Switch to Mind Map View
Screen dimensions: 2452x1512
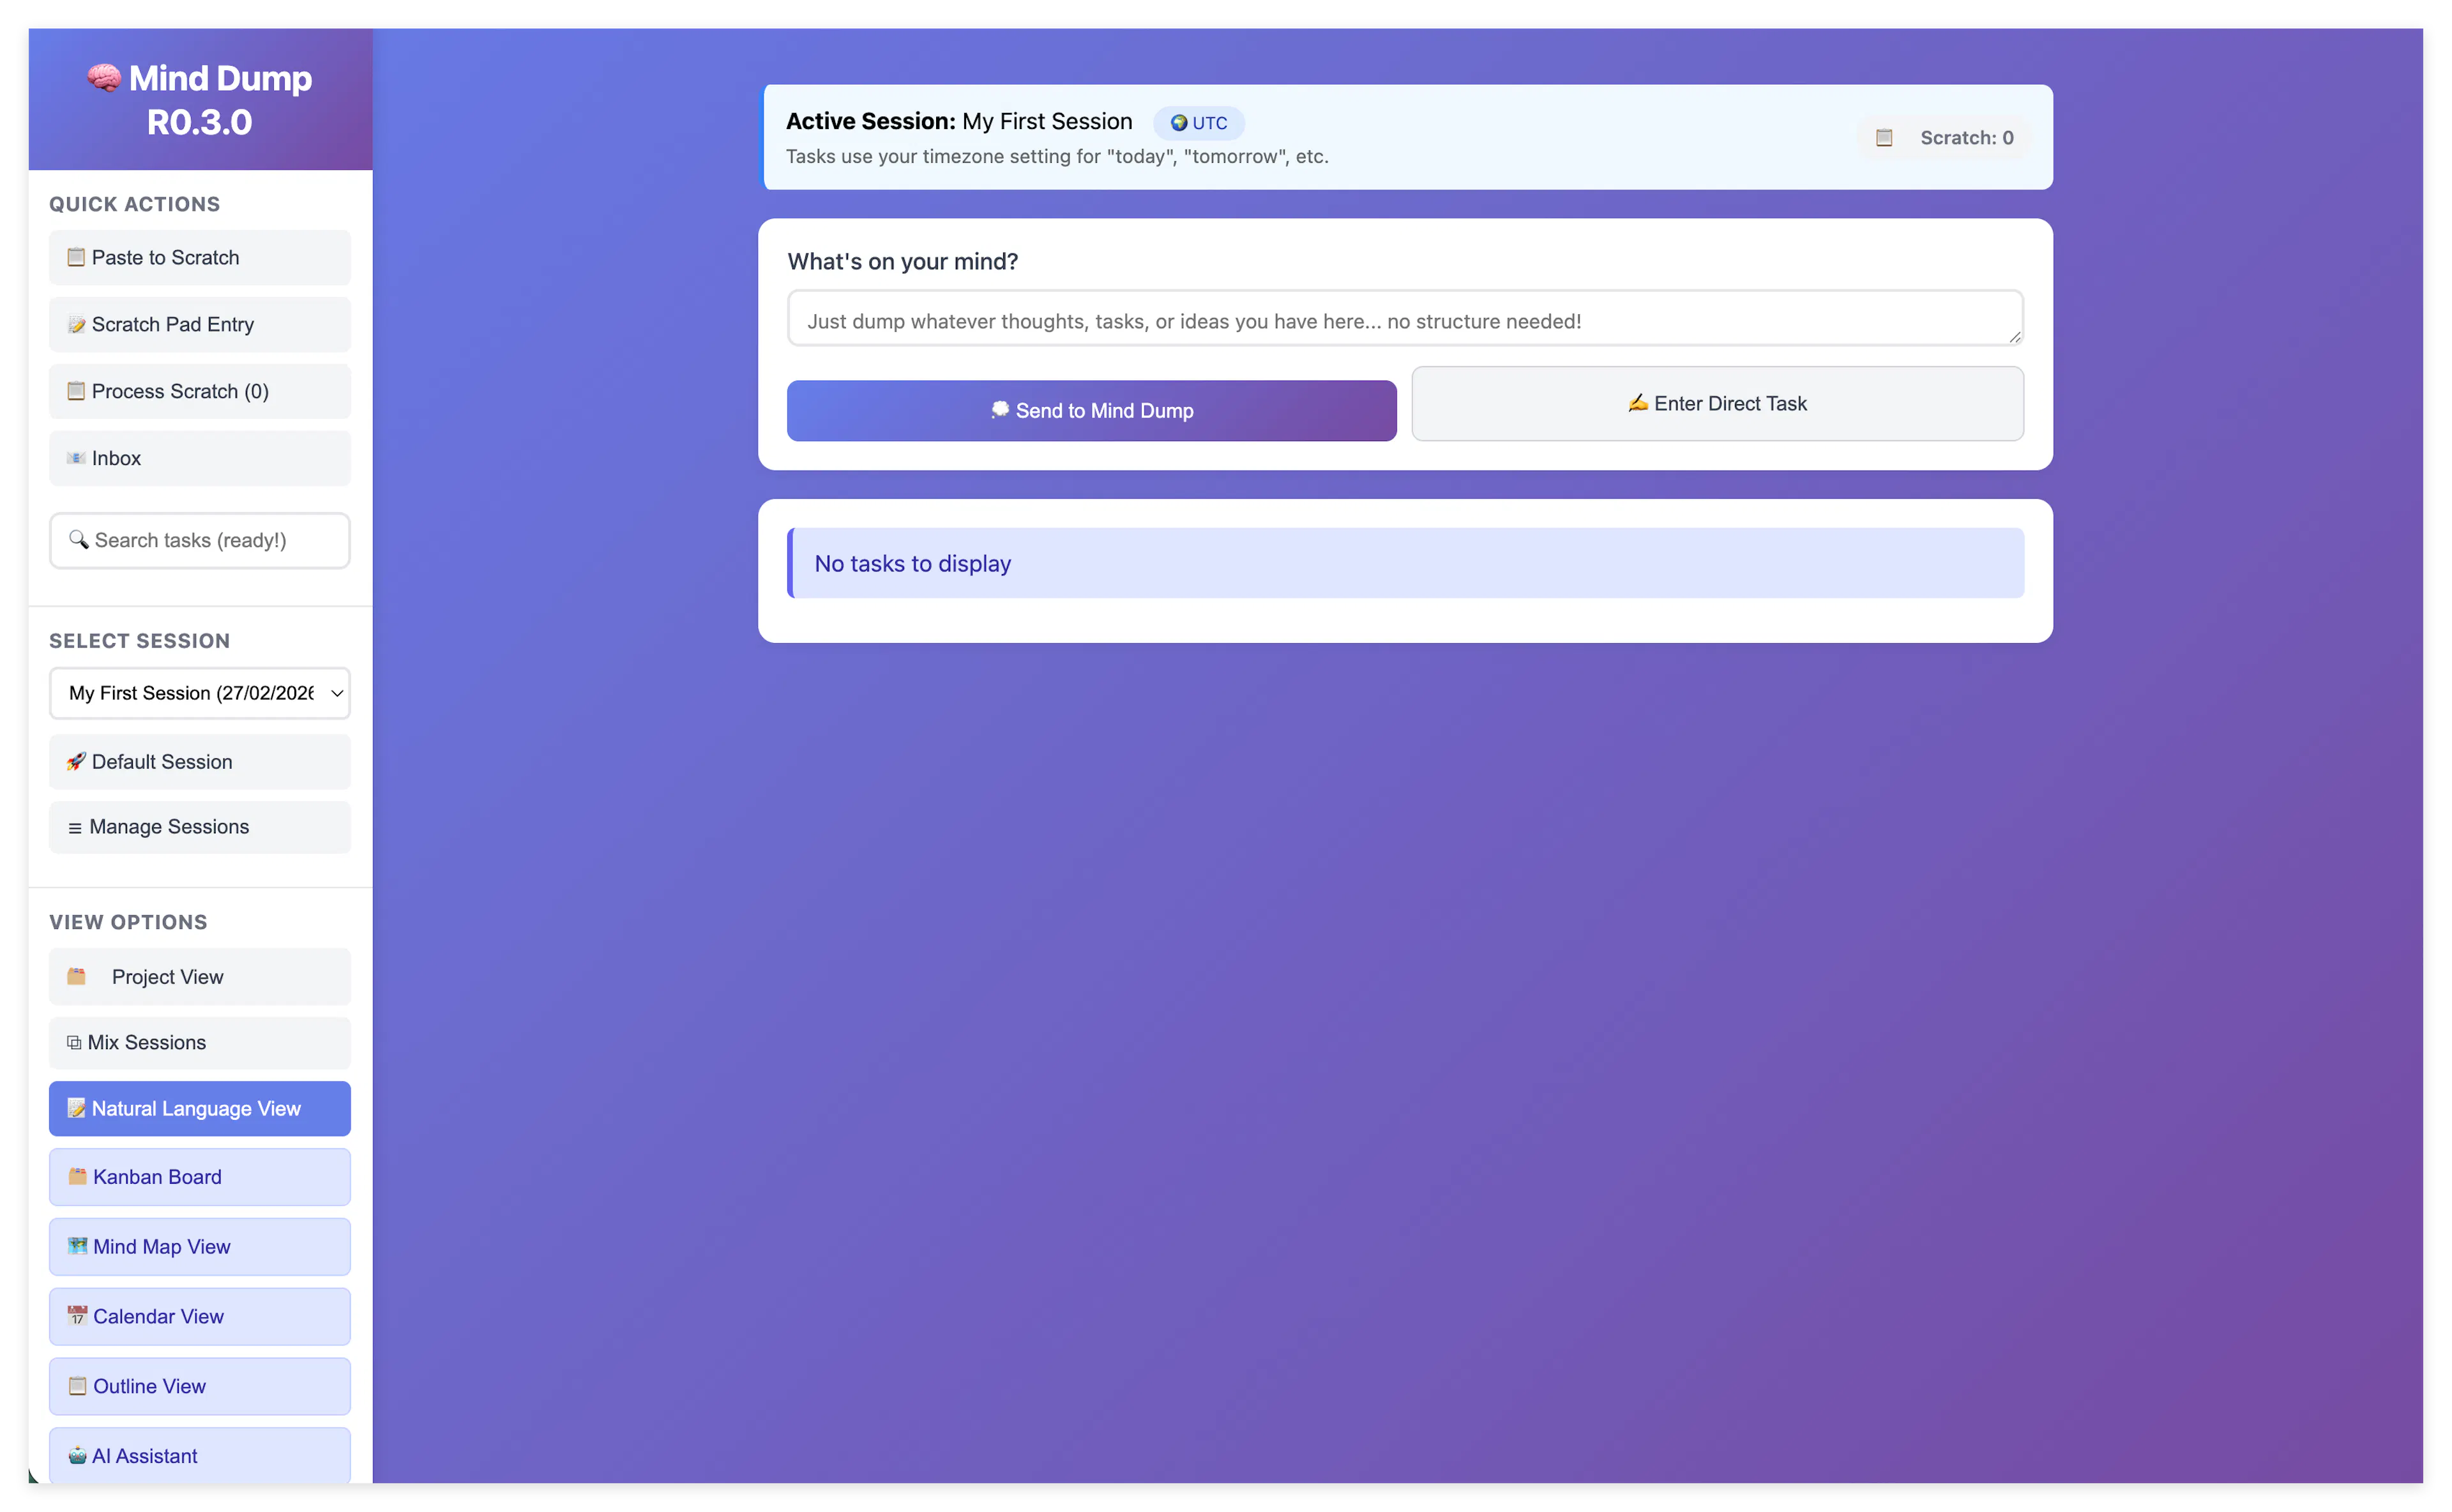[200, 1247]
